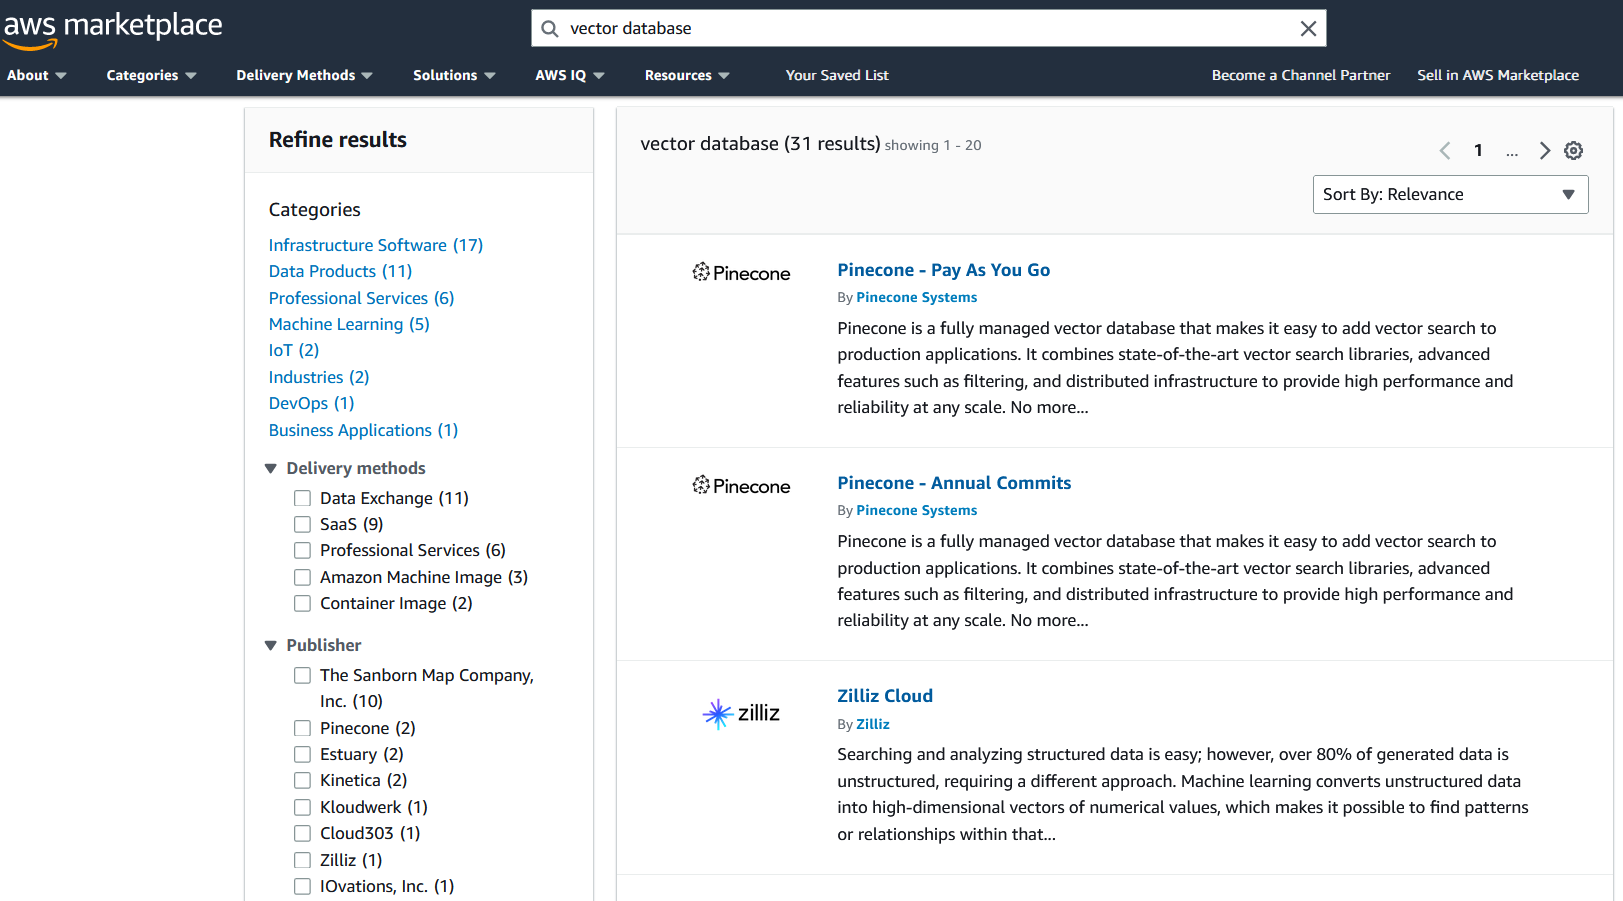Image resolution: width=1623 pixels, height=901 pixels.
Task: Open the Sort By Relevance dropdown
Action: click(1449, 195)
